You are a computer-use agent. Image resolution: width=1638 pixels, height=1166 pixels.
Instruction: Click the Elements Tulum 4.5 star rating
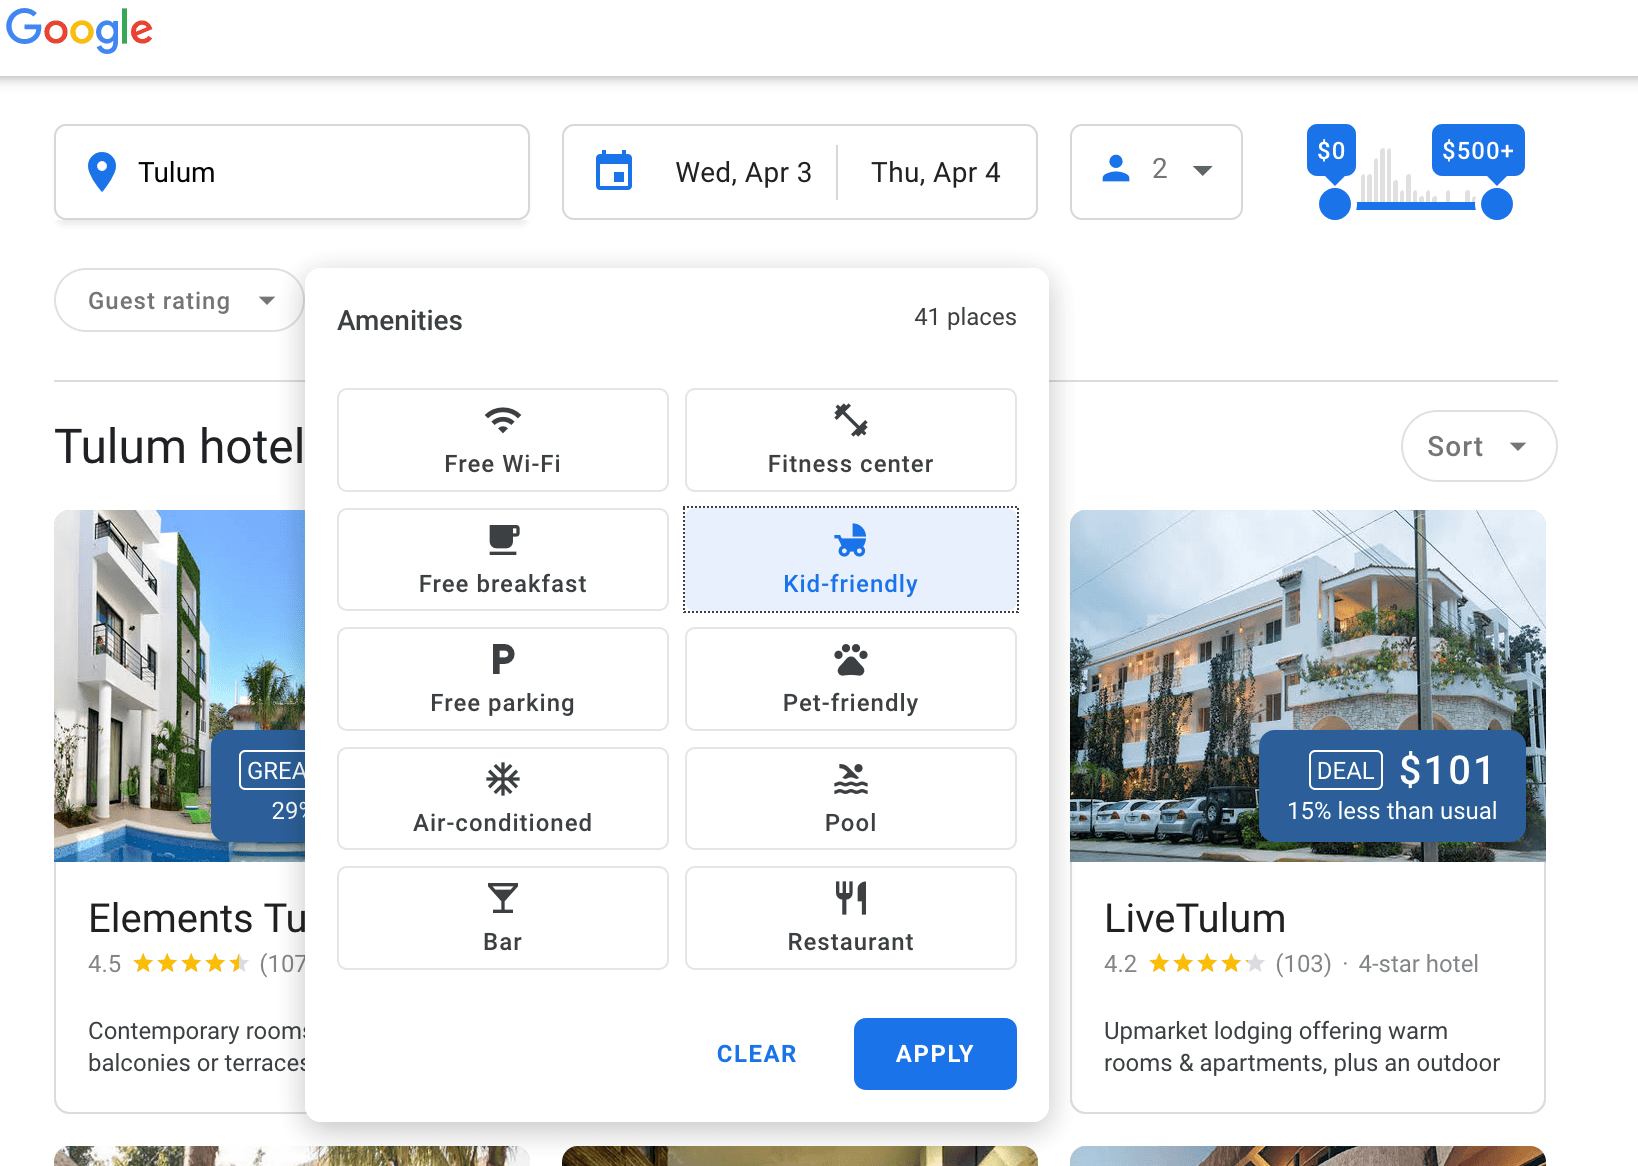tap(190, 964)
